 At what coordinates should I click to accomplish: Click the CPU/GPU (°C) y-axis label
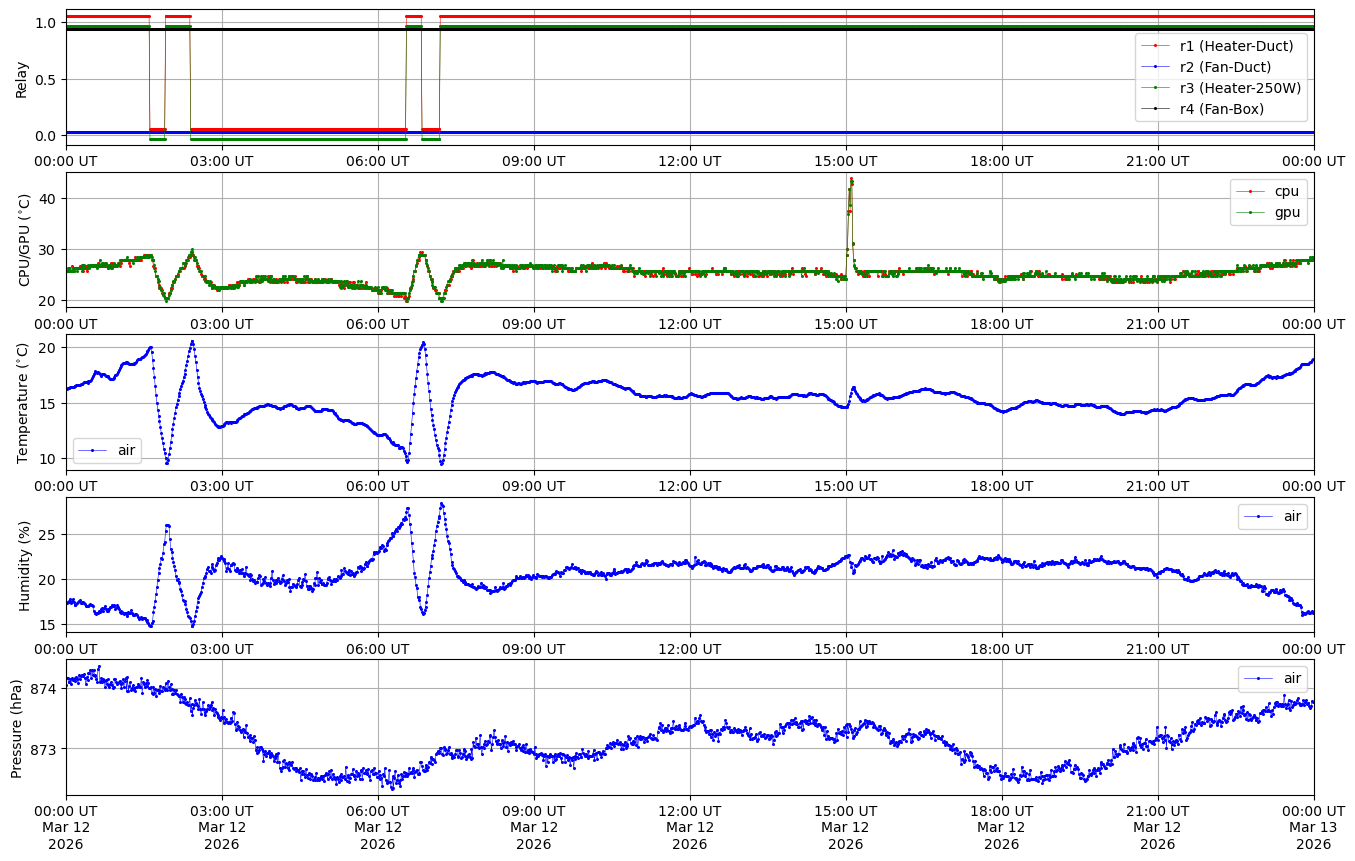point(24,240)
